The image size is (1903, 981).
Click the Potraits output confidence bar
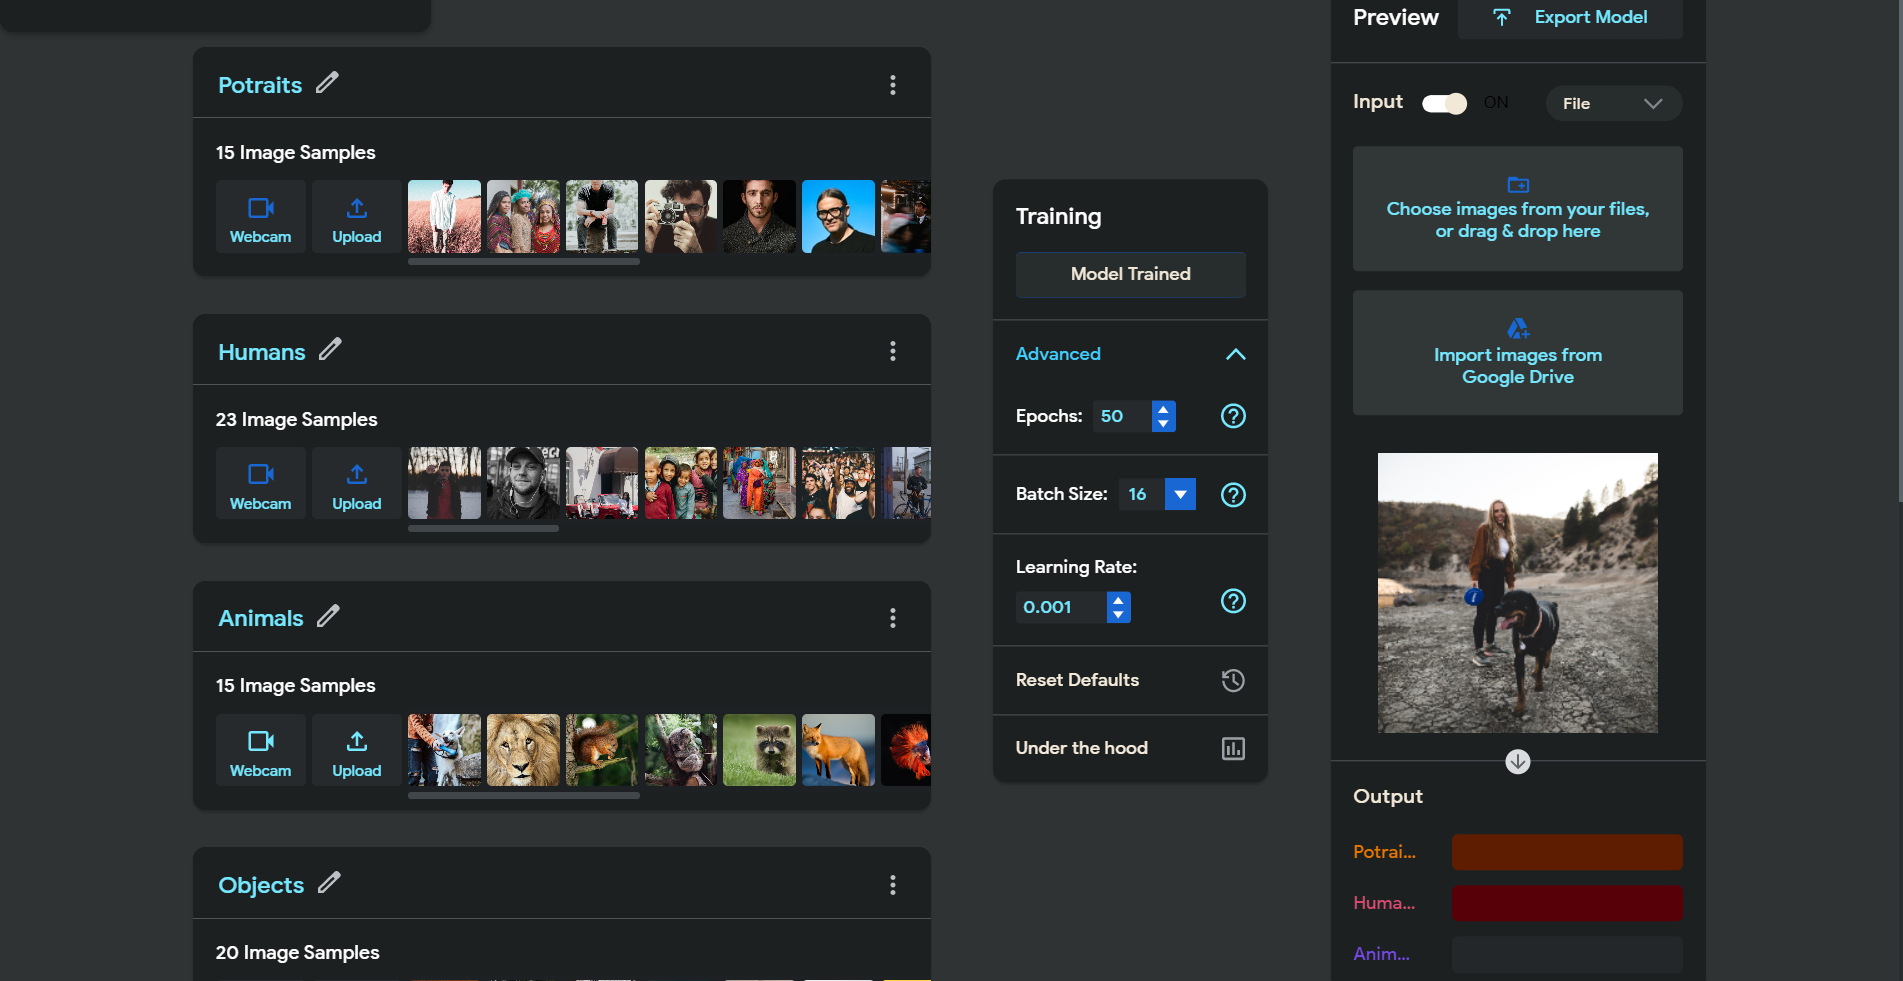click(x=1567, y=852)
